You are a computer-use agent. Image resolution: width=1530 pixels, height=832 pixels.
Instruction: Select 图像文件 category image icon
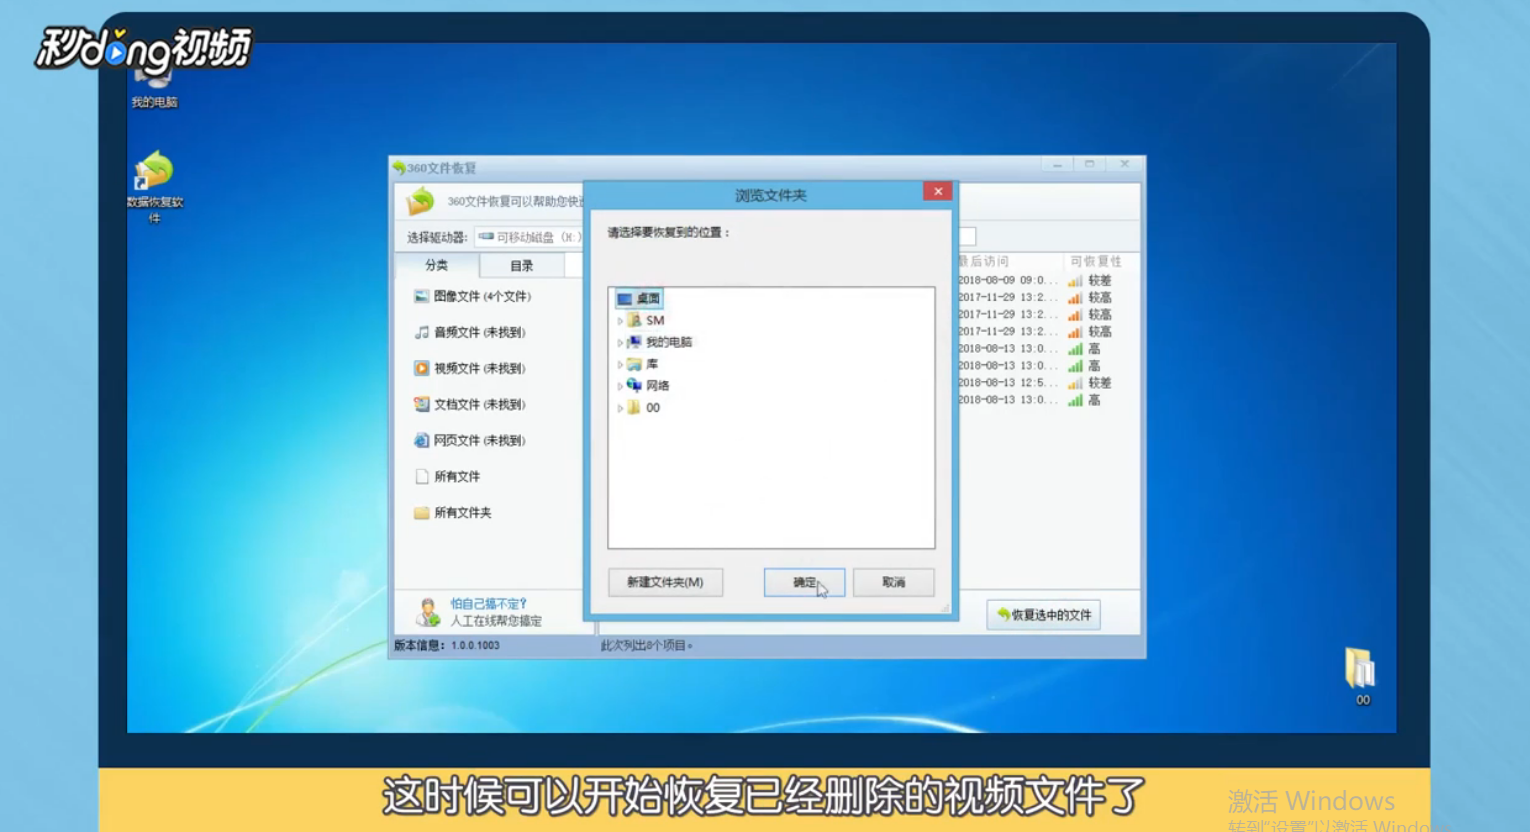[x=422, y=296]
